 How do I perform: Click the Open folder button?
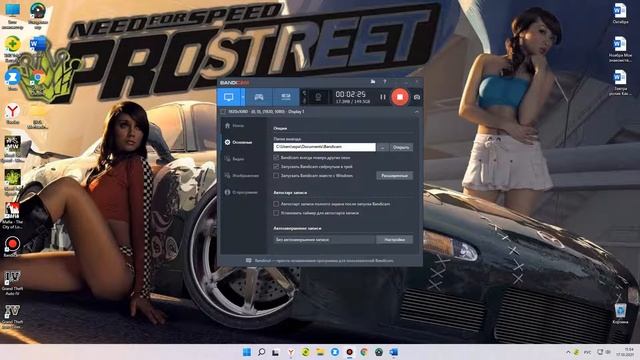click(401, 147)
